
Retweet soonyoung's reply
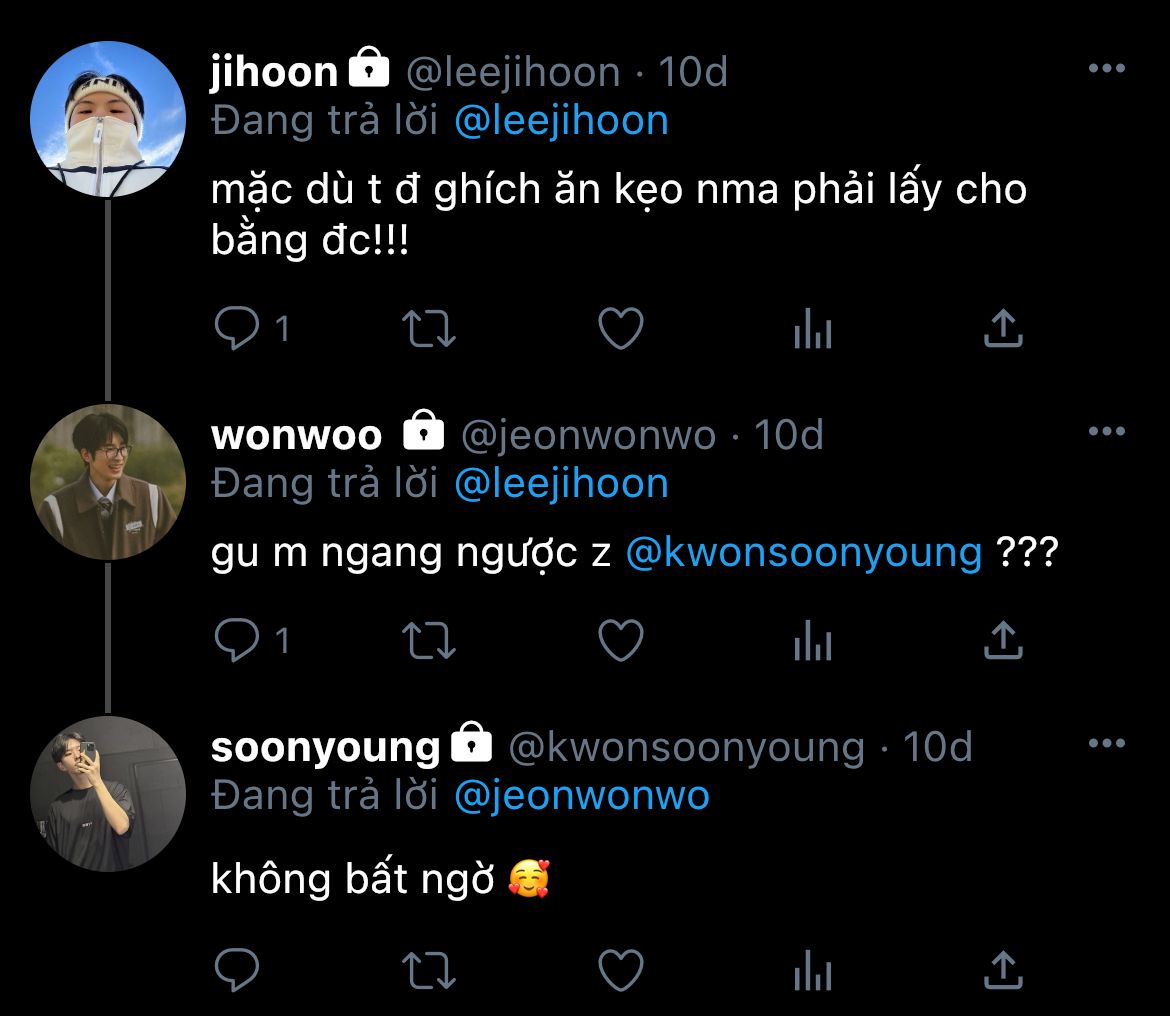[x=428, y=969]
